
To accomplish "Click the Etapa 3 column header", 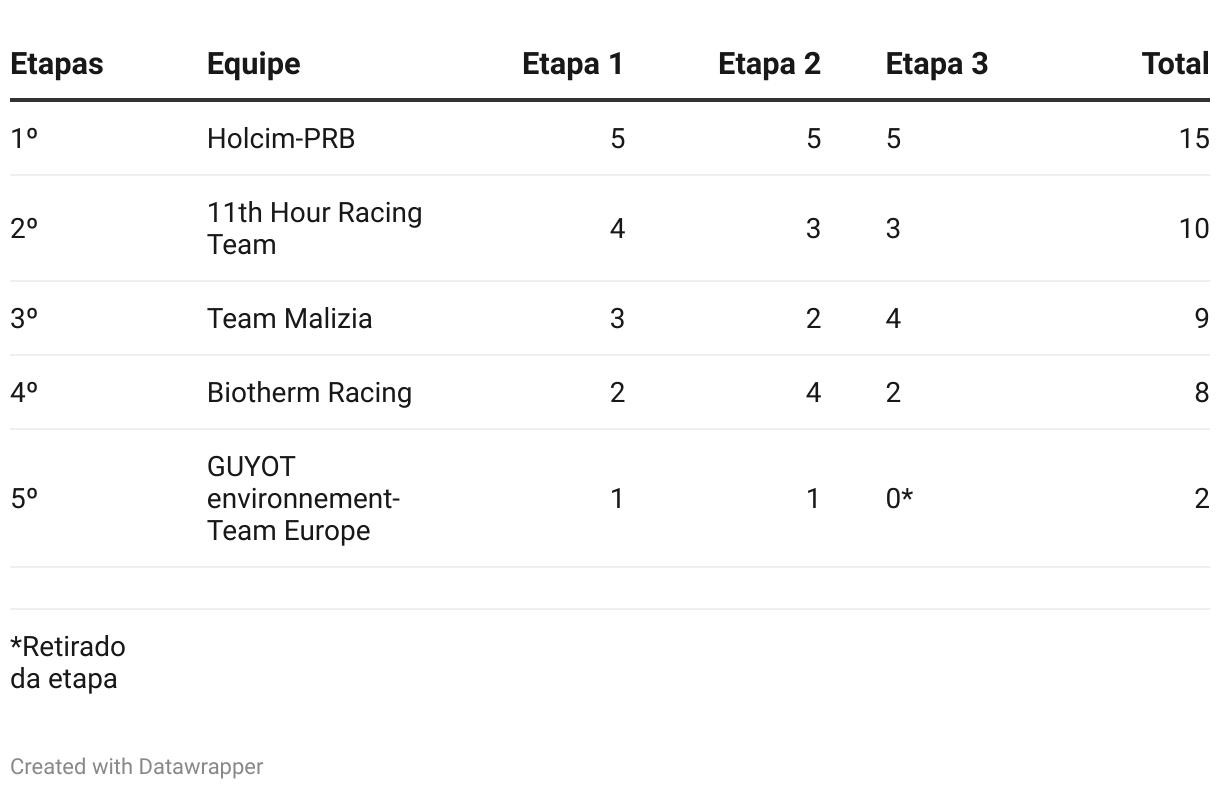I will click(x=936, y=64).
